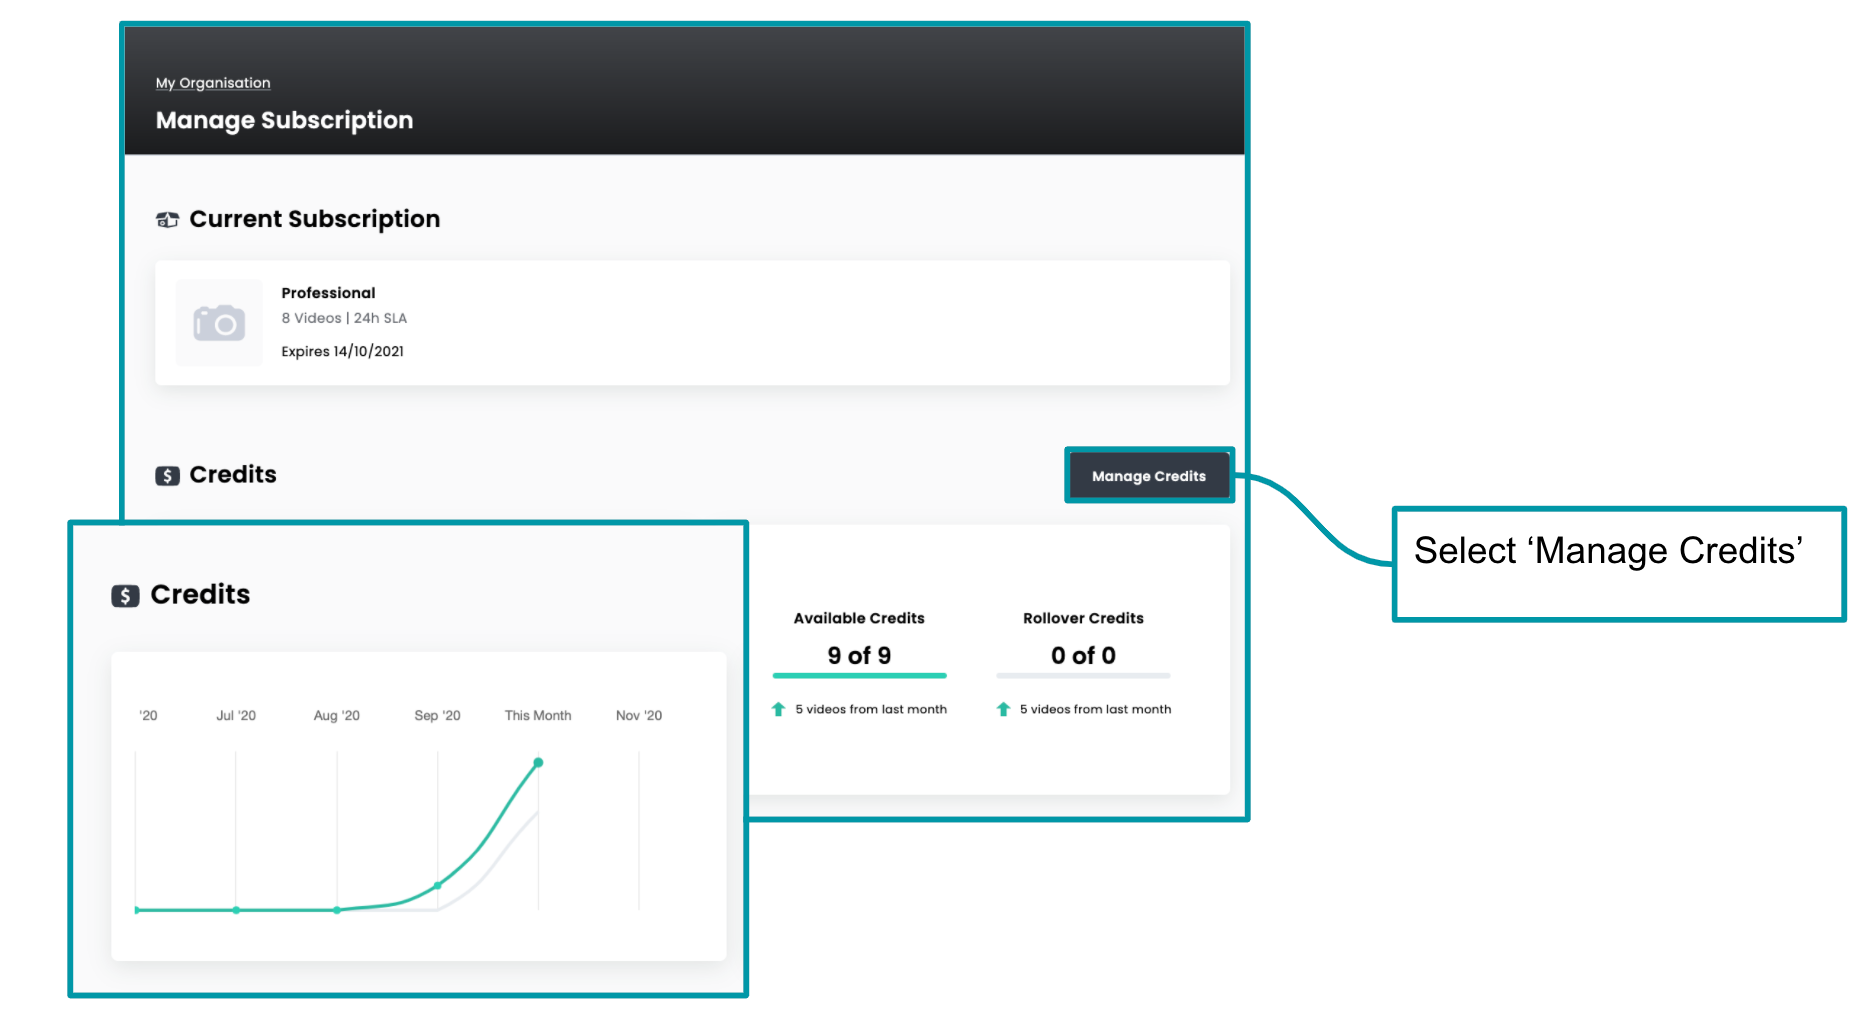The width and height of the screenshot is (1870, 1016).
Task: Click the Current Subscription card icon
Action: [x=167, y=220]
